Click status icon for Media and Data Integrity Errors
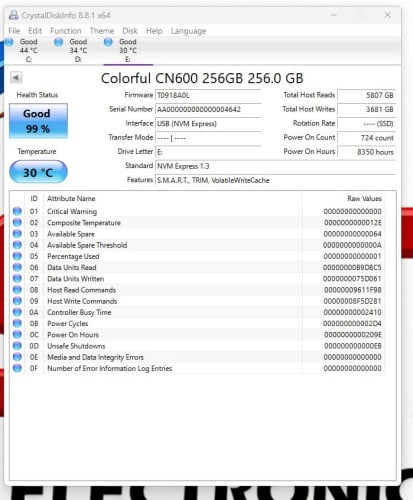 coord(17,357)
